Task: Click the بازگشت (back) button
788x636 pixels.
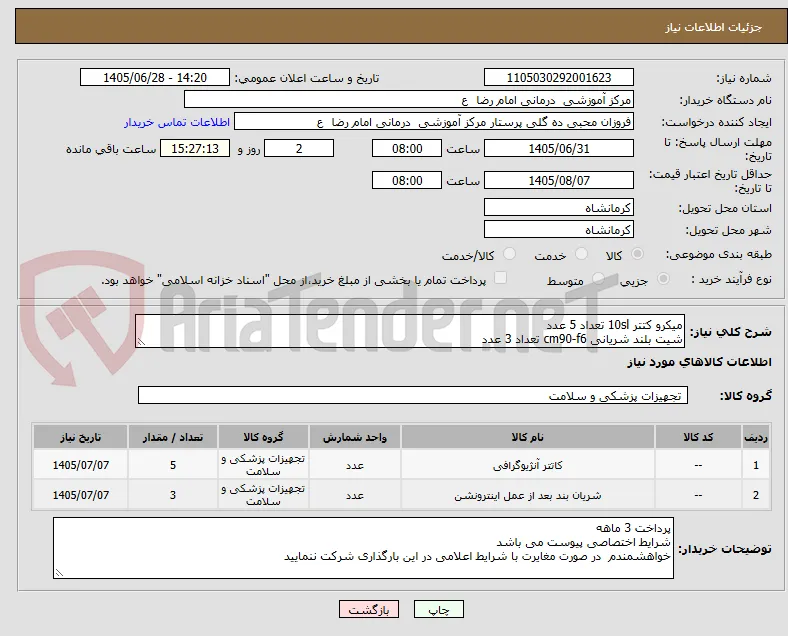Action: [369, 609]
